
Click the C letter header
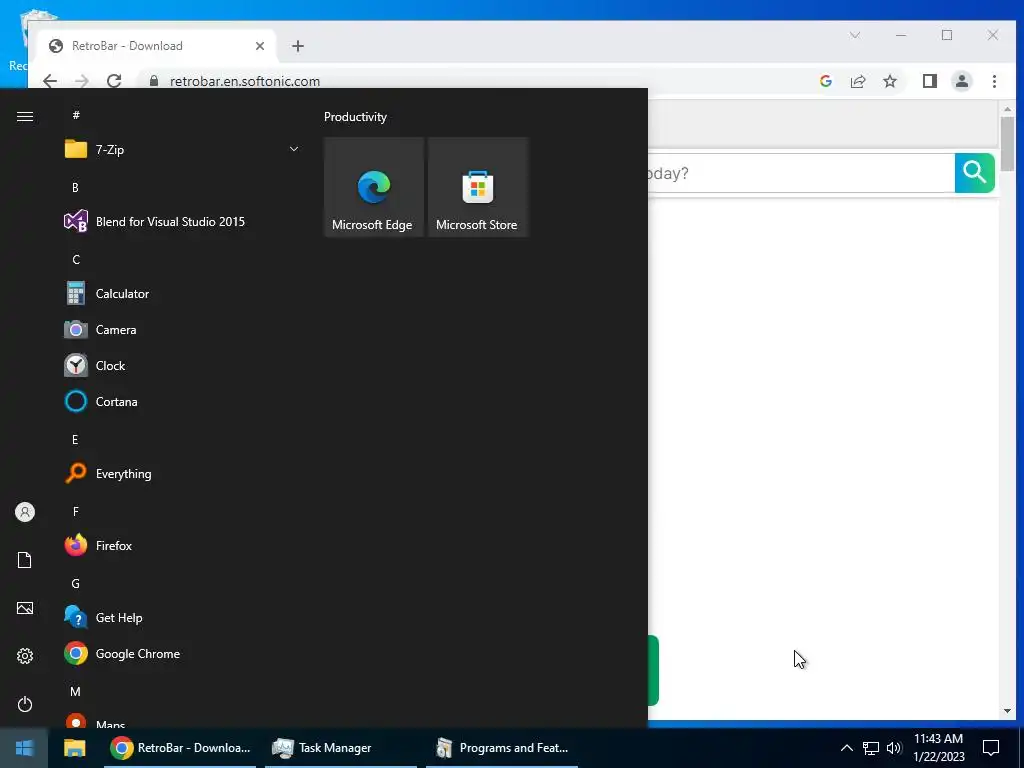pos(76,259)
